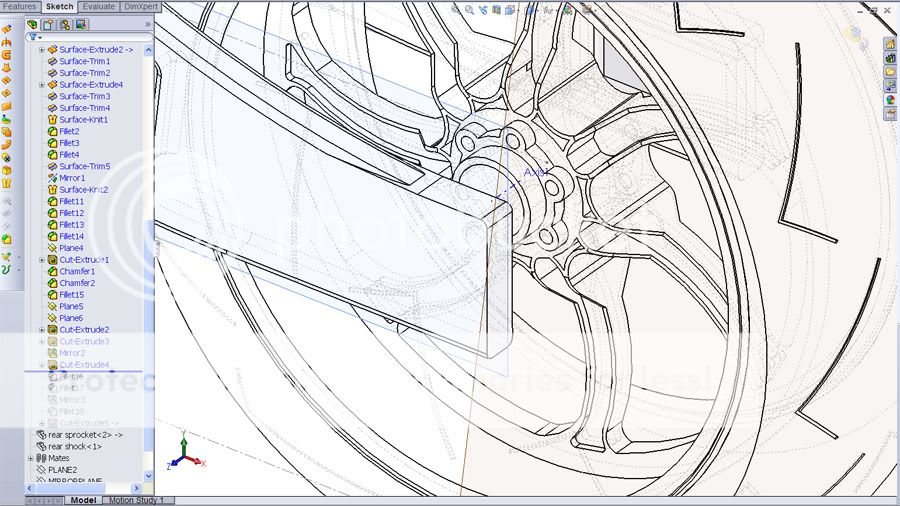Image resolution: width=900 pixels, height=506 pixels.
Task: Expand the Cut-Extrude1 tree node
Action: pos(41,260)
